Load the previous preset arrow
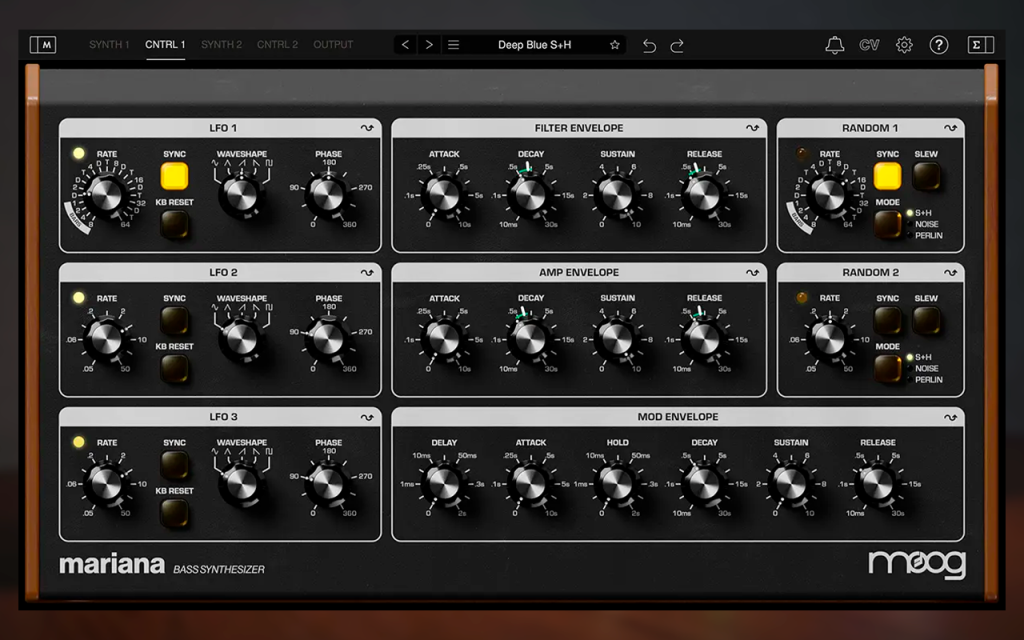The width and height of the screenshot is (1024, 640). [x=406, y=44]
